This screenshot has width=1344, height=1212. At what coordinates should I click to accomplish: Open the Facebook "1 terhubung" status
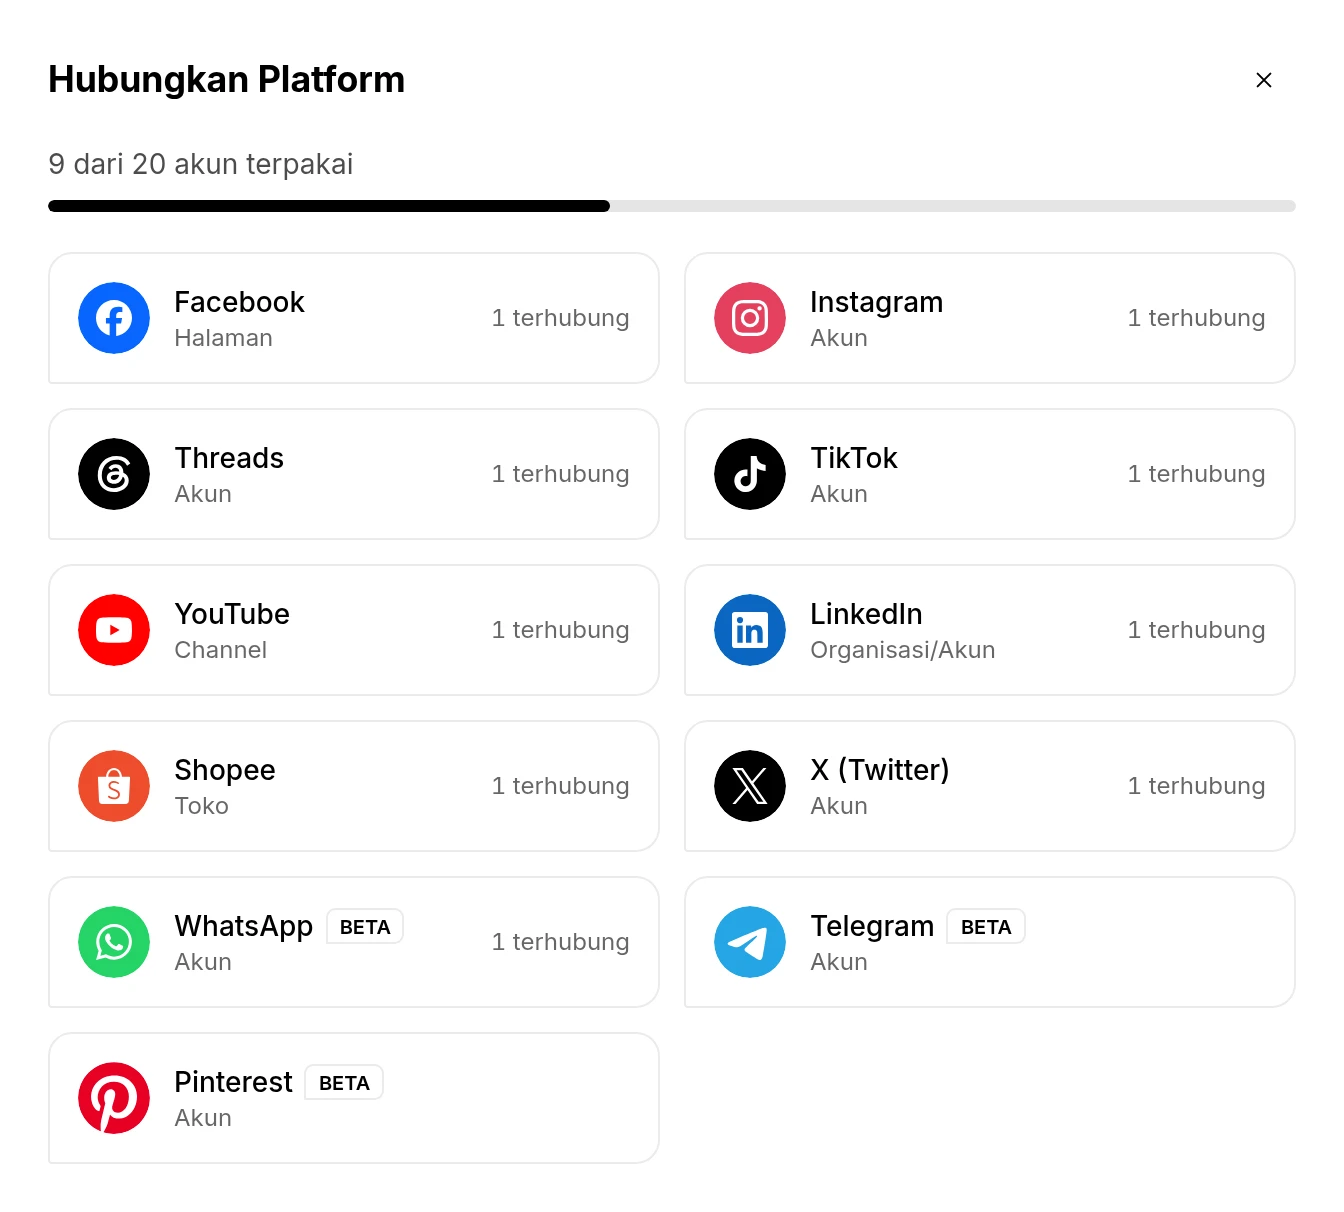560,318
